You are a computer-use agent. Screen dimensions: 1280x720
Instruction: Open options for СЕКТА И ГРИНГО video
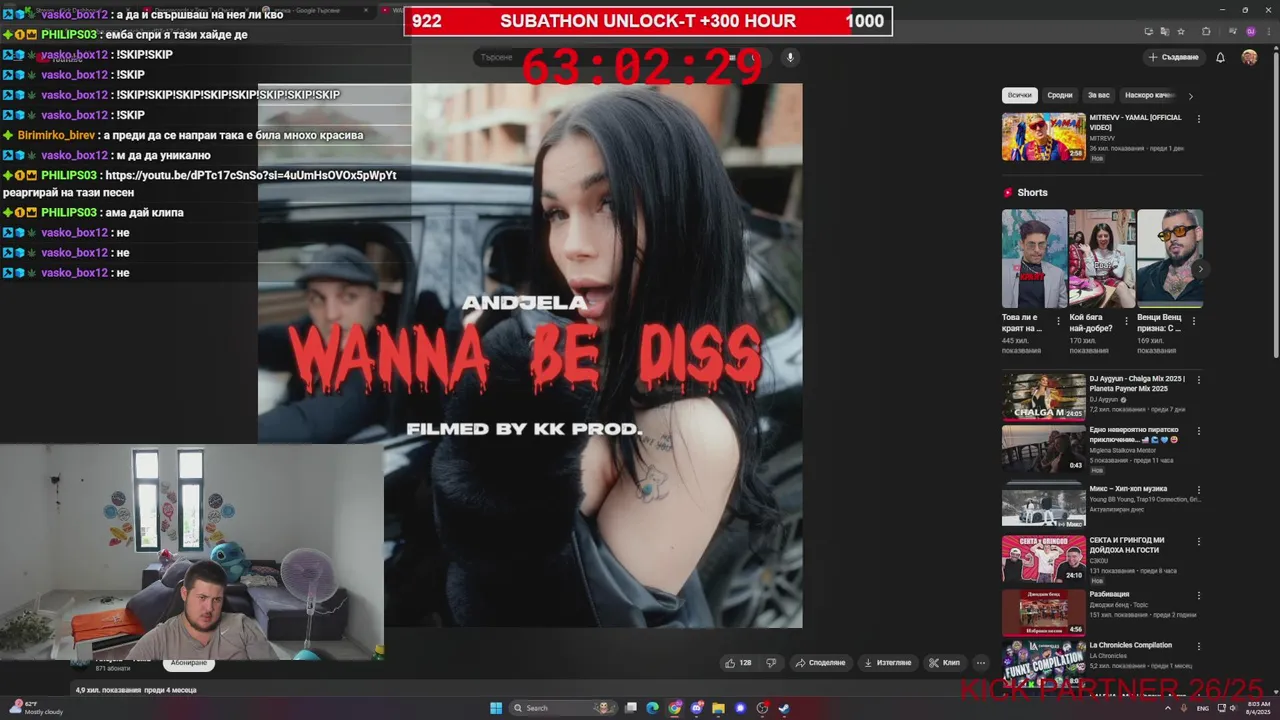click(x=1198, y=541)
